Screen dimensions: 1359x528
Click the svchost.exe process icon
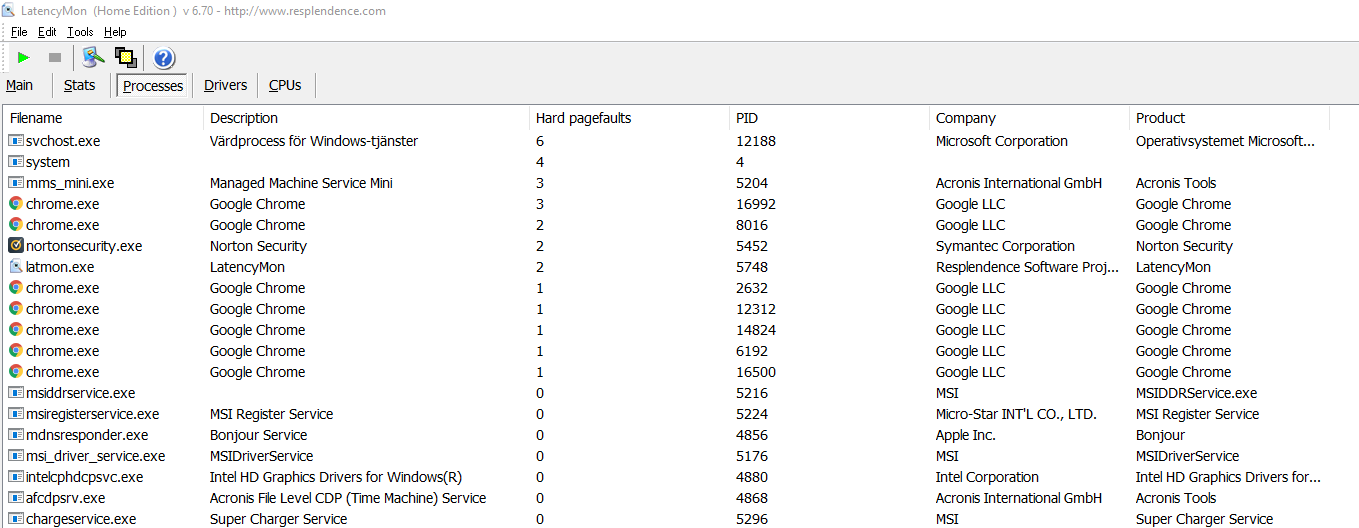click(x=16, y=141)
